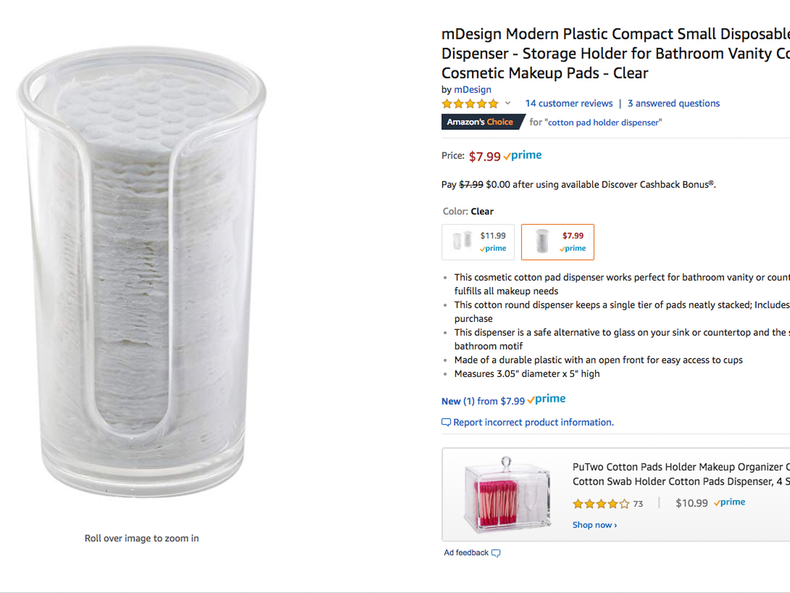
Task: Open the 3 answered questions link
Action: point(674,104)
